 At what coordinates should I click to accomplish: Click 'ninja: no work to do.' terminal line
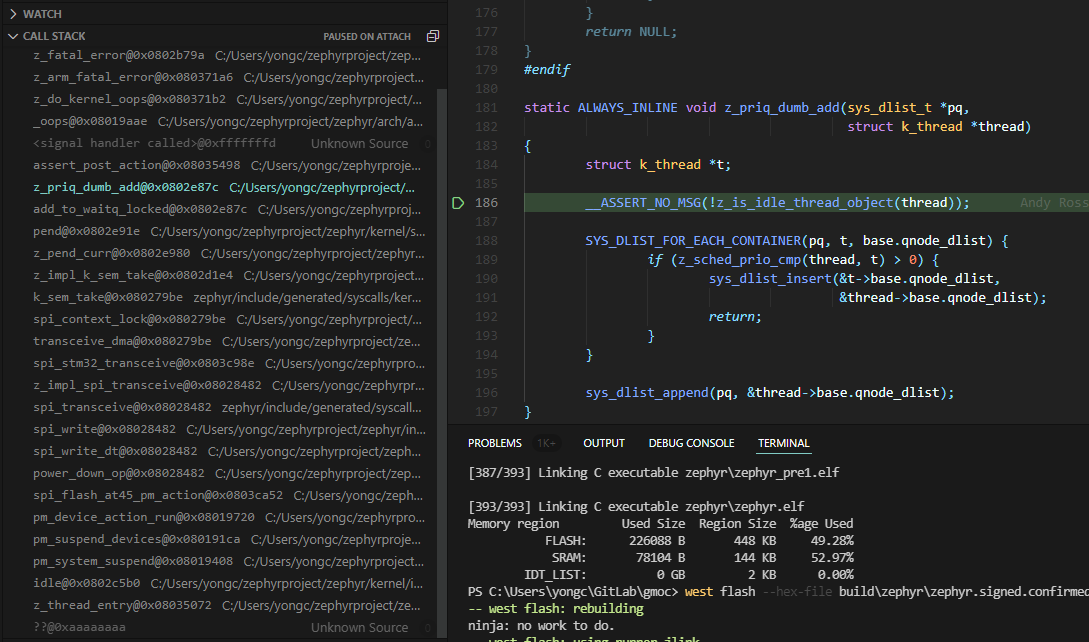(541, 626)
